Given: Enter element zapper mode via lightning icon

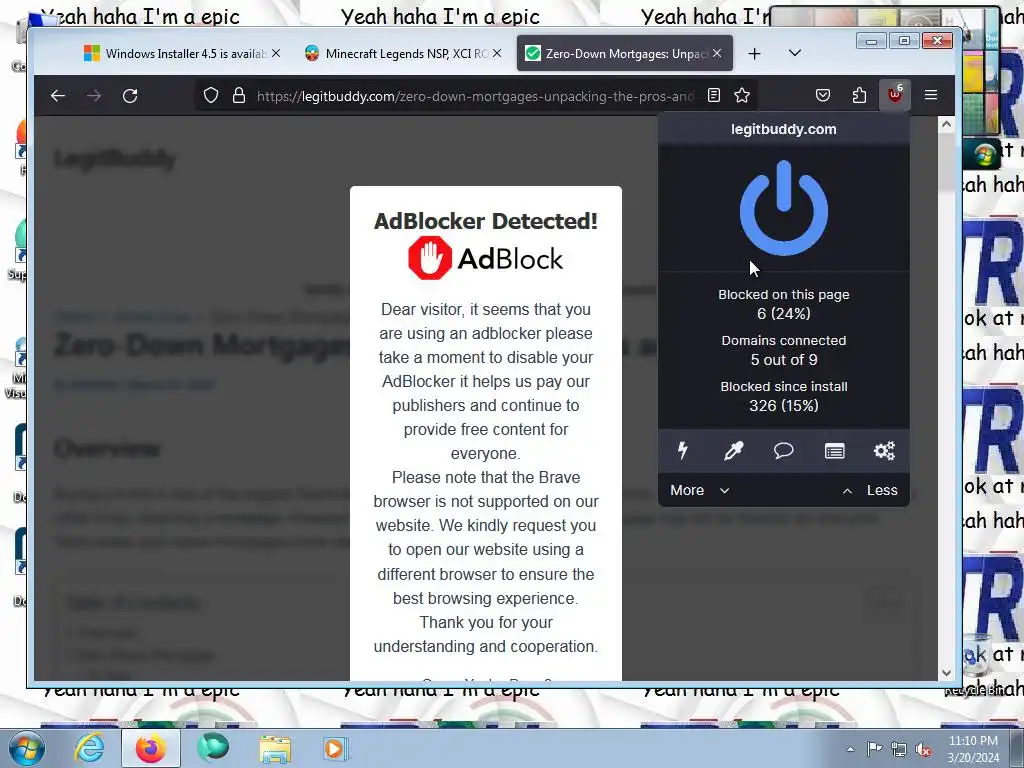Looking at the screenshot, I should click(682, 451).
